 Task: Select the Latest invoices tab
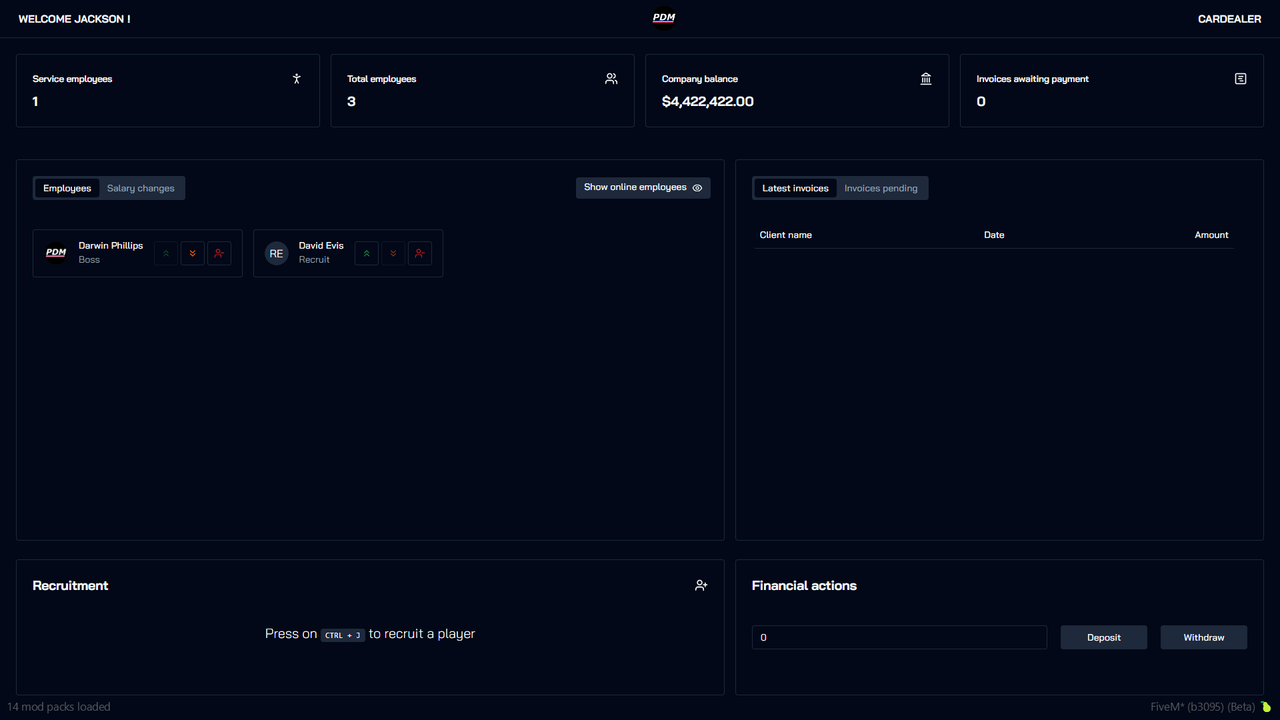click(x=794, y=187)
